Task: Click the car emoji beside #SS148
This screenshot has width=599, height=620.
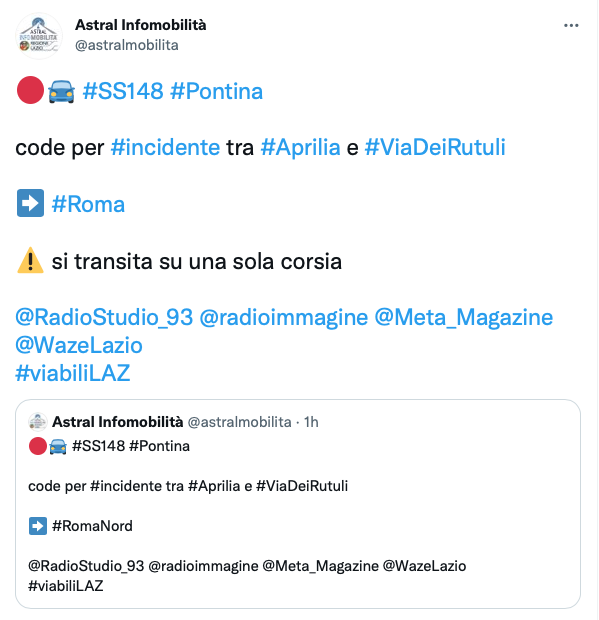Action: [x=61, y=91]
